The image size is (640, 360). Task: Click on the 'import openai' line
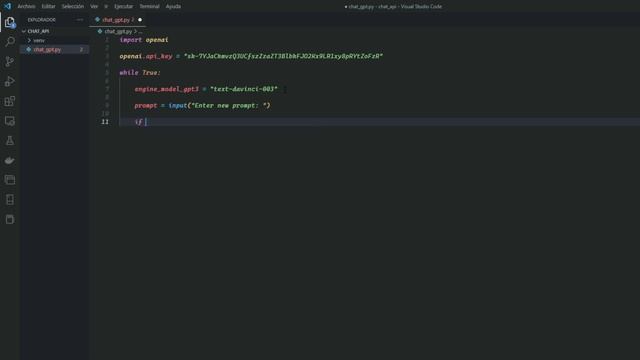click(x=144, y=40)
